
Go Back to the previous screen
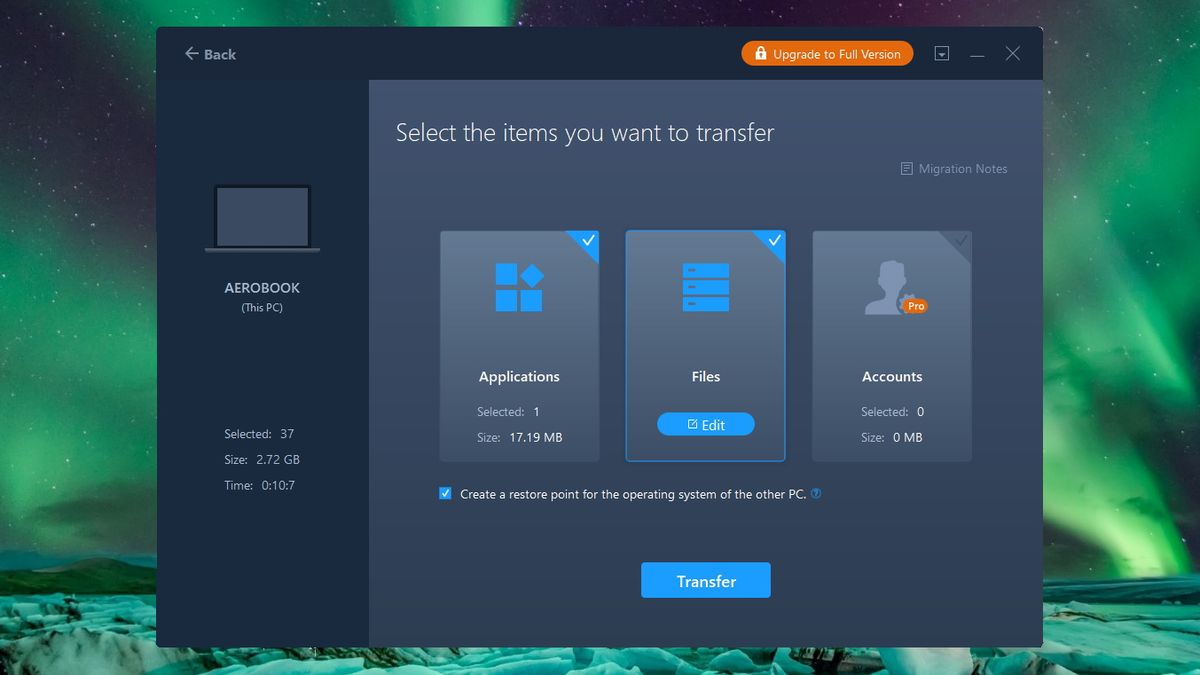point(209,54)
